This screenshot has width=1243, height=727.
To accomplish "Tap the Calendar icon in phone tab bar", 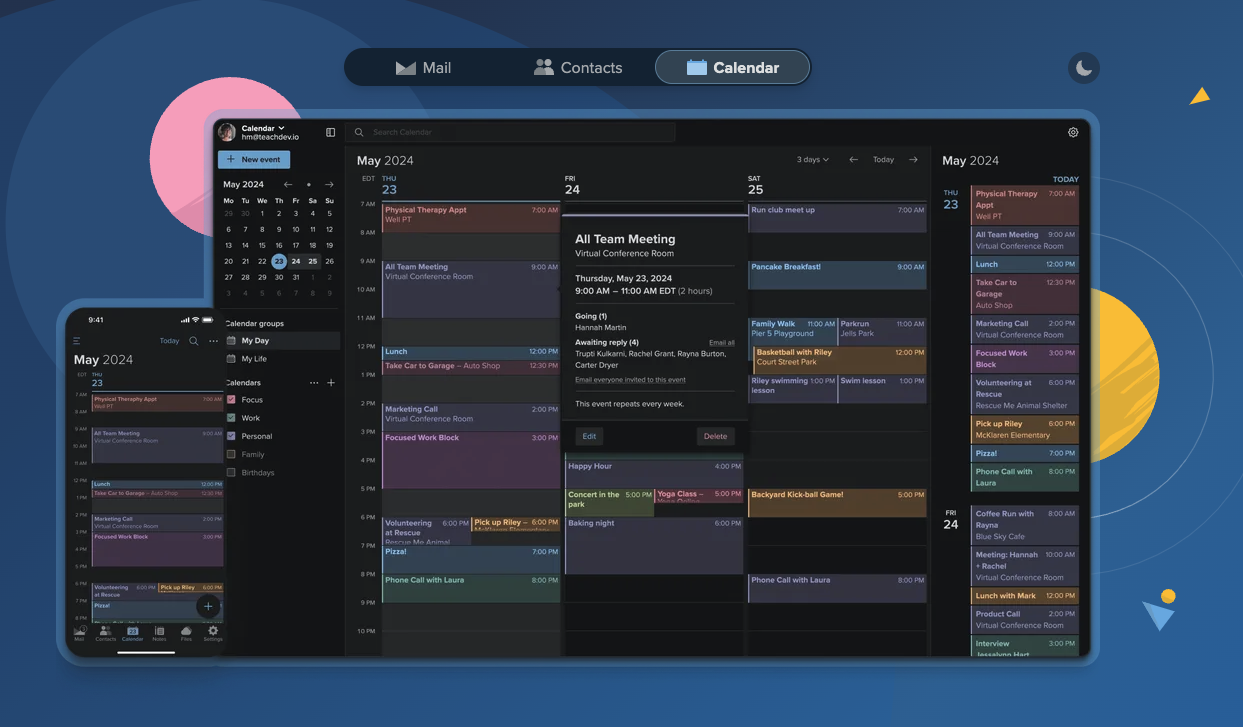I will pyautogui.click(x=132, y=633).
